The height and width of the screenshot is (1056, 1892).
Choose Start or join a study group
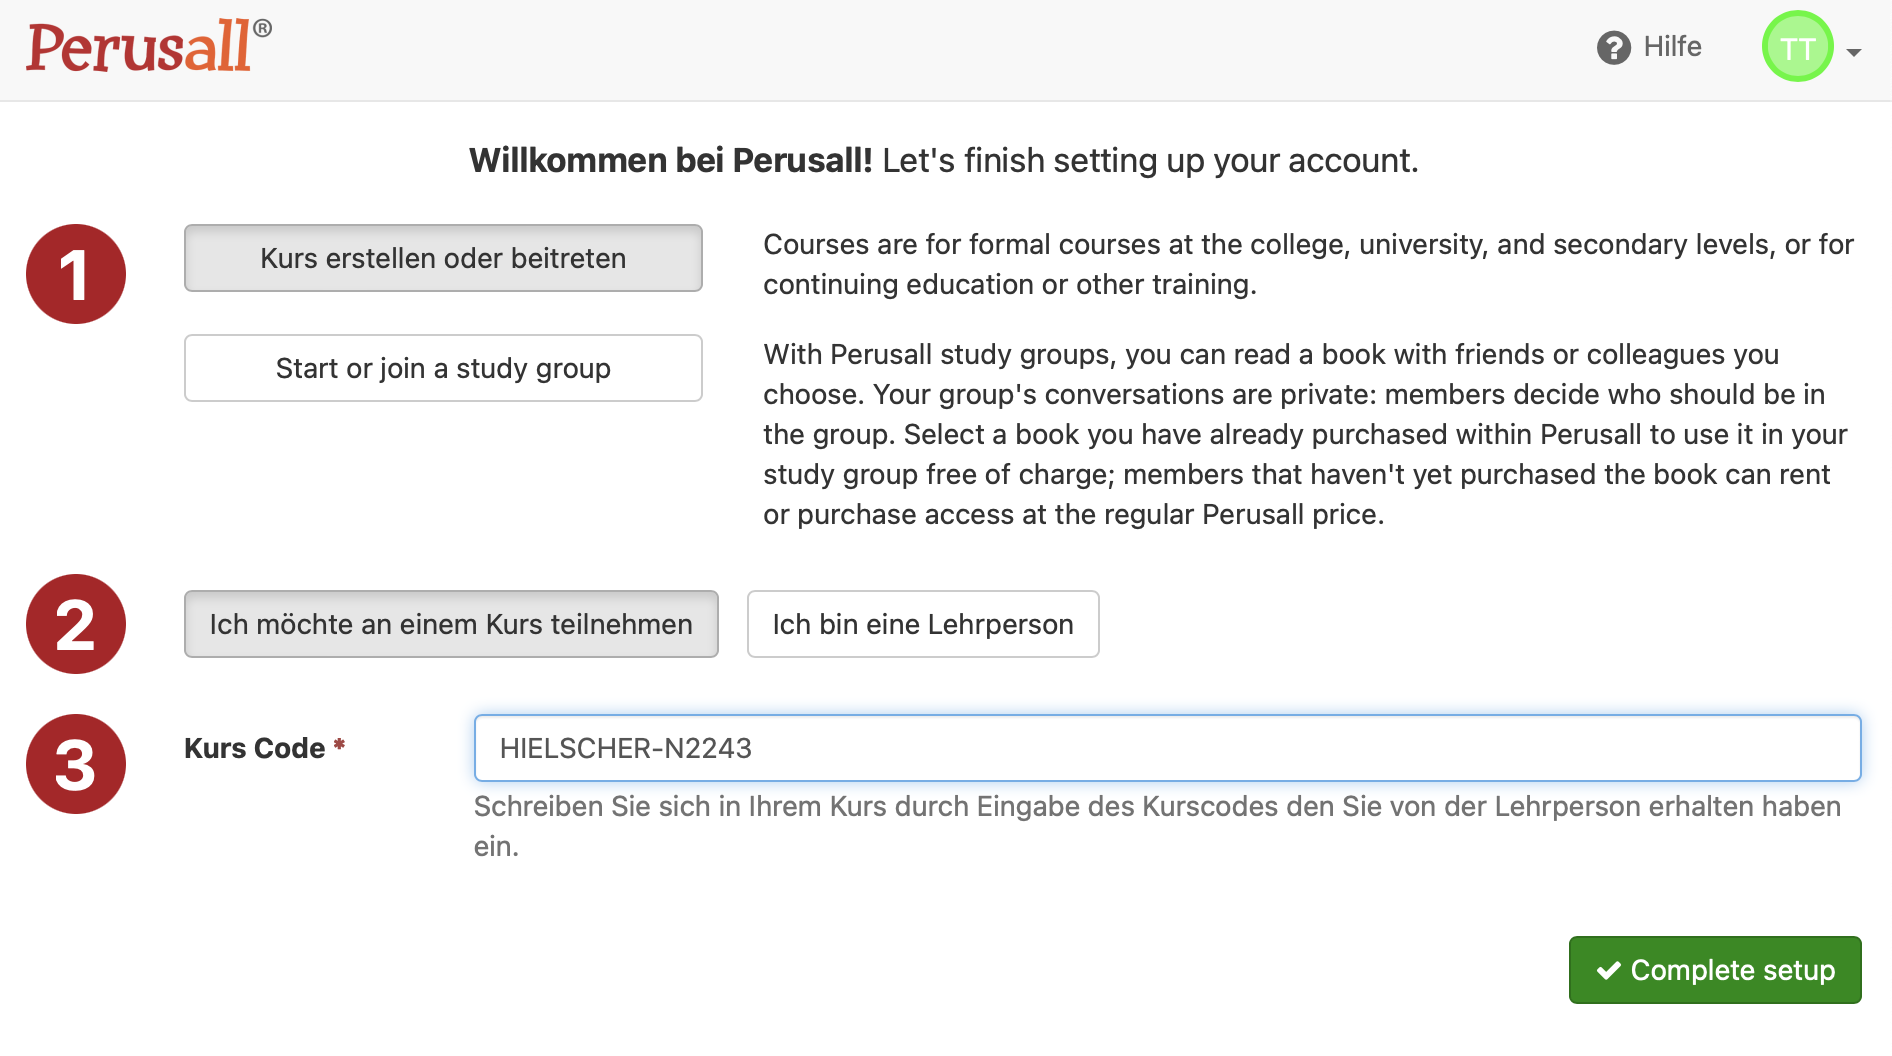tap(443, 368)
